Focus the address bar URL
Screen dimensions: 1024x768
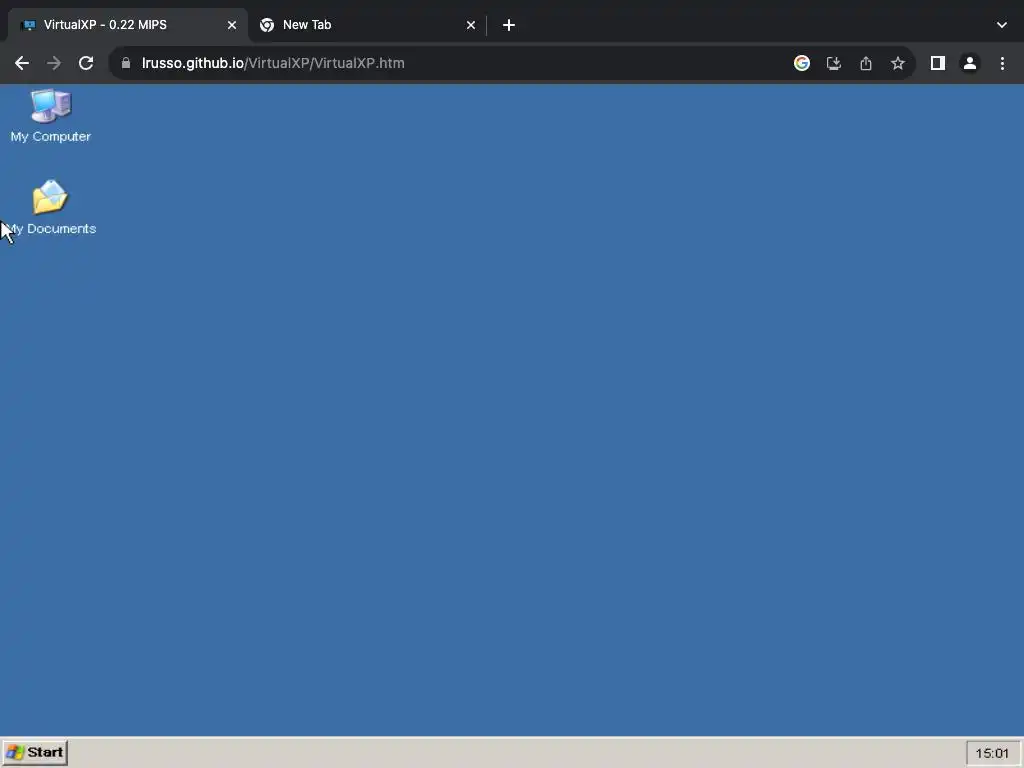click(273, 63)
